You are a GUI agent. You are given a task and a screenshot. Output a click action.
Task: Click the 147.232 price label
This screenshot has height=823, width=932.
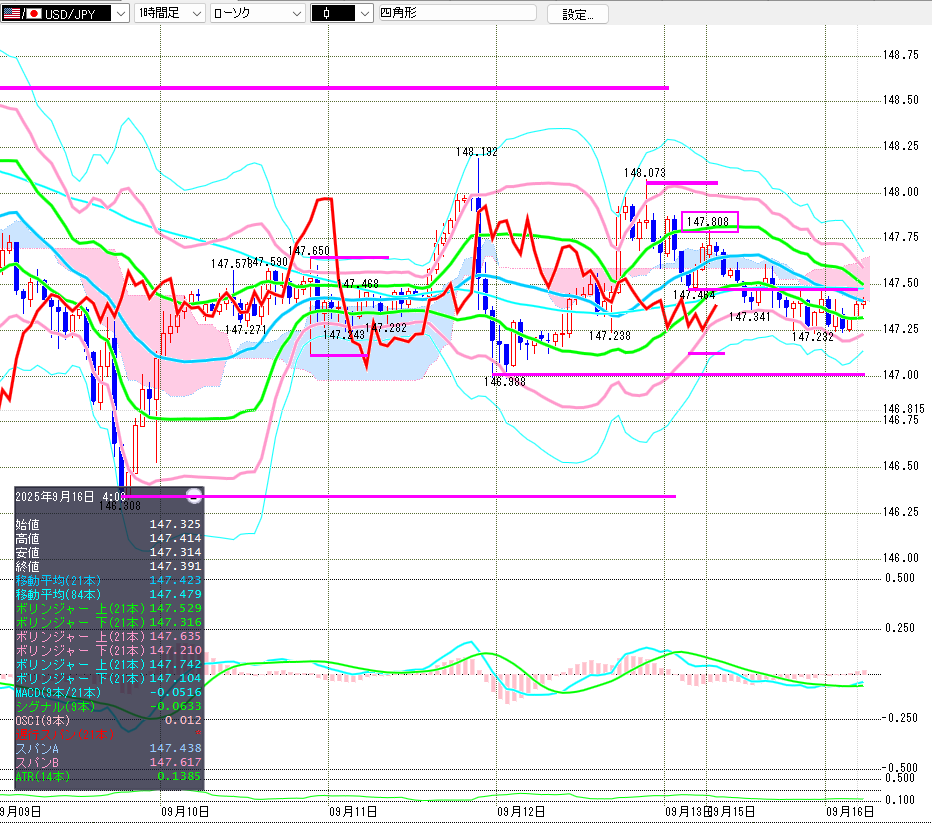pyautogui.click(x=813, y=338)
